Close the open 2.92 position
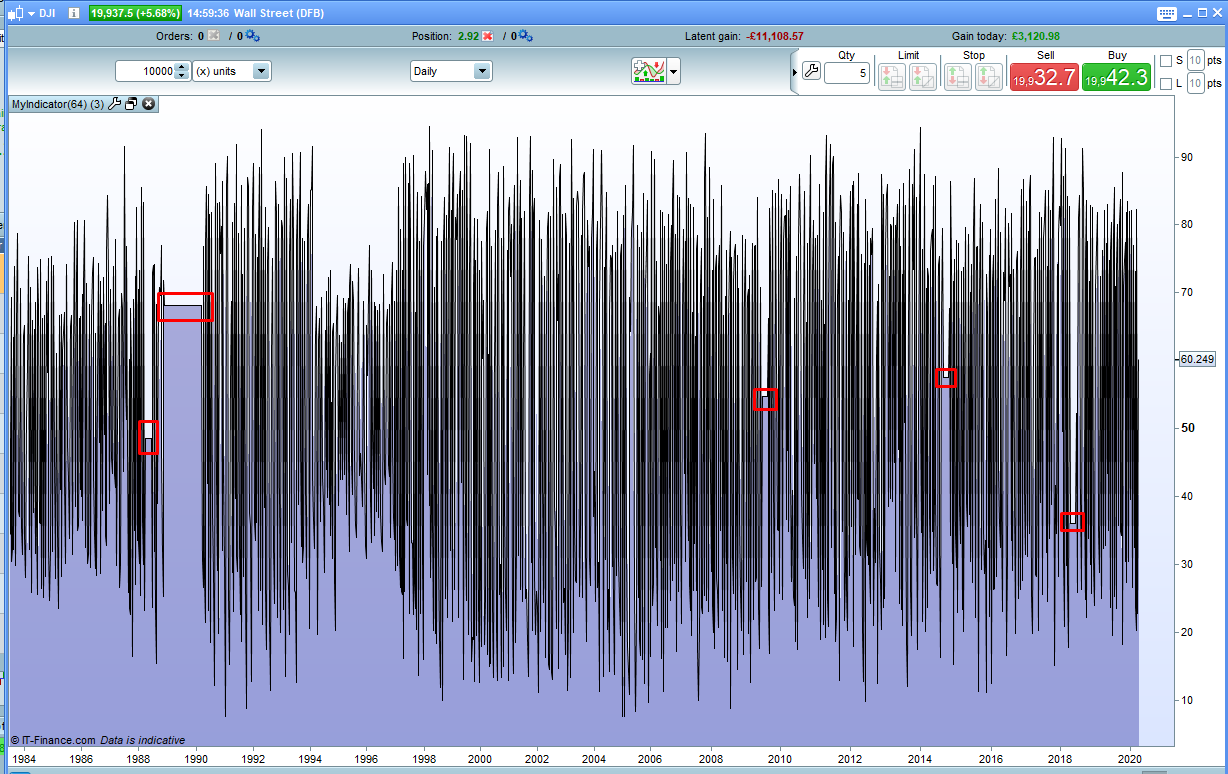The width and height of the screenshot is (1228, 774). 488,36
